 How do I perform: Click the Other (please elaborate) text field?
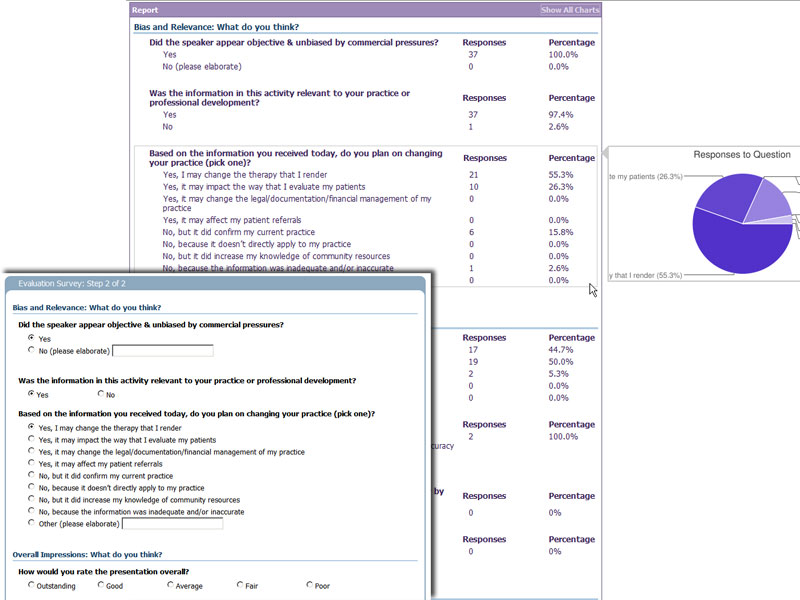tap(172, 523)
